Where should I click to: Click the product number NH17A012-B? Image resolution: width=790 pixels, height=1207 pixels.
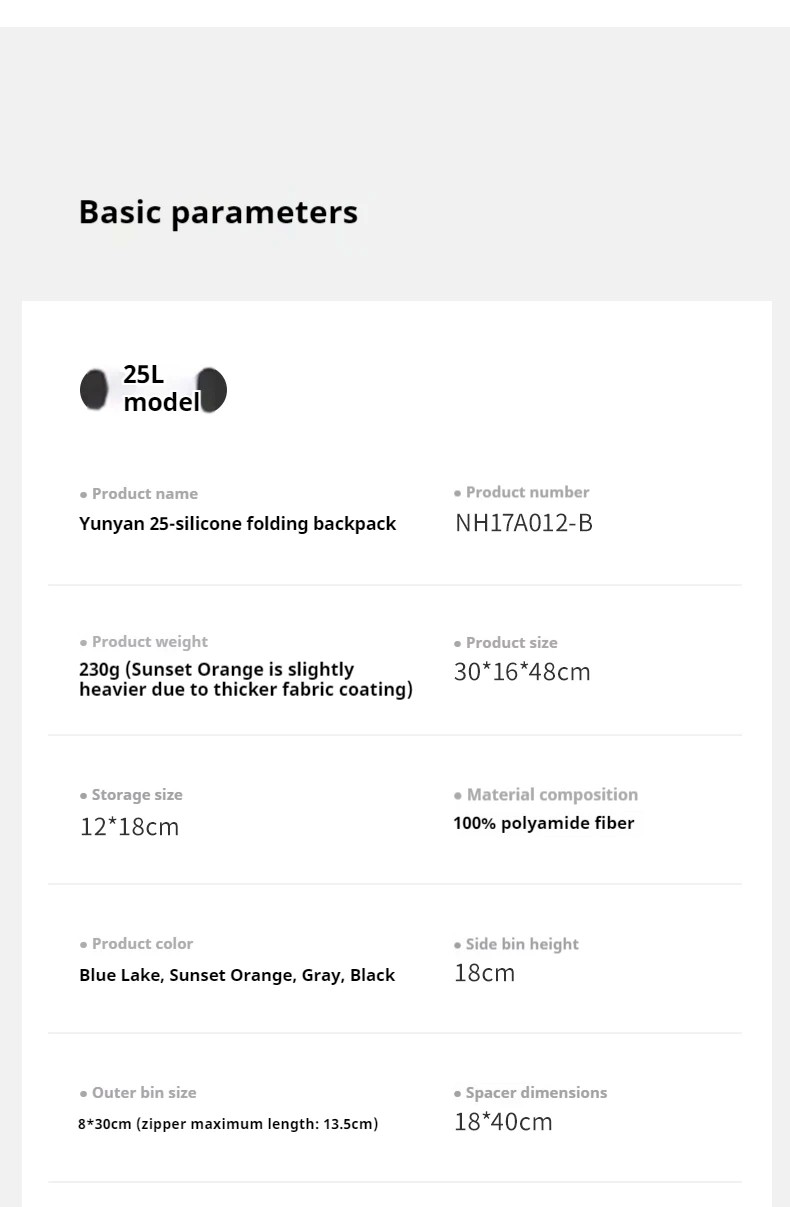[x=524, y=523]
